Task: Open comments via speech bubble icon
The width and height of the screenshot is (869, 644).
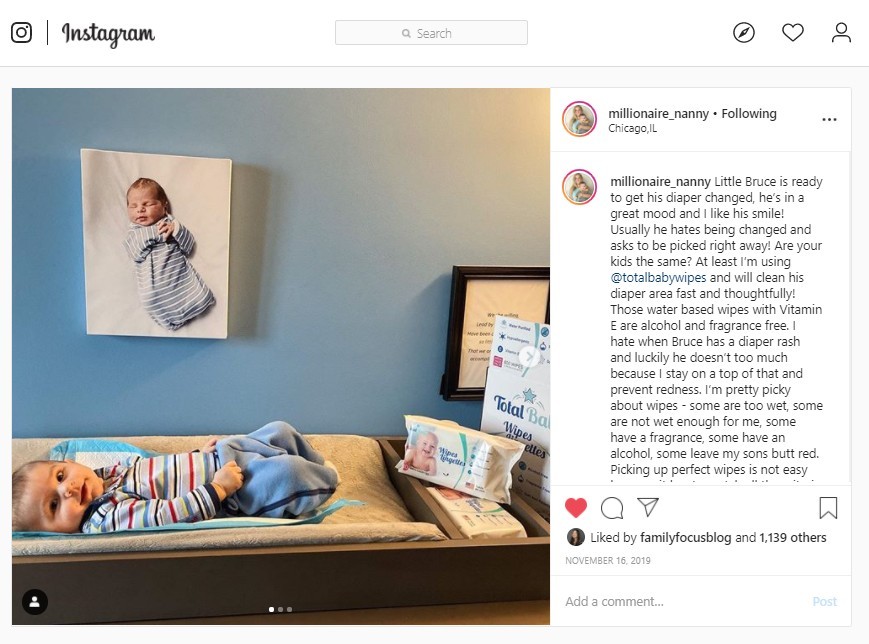Action: (x=612, y=508)
